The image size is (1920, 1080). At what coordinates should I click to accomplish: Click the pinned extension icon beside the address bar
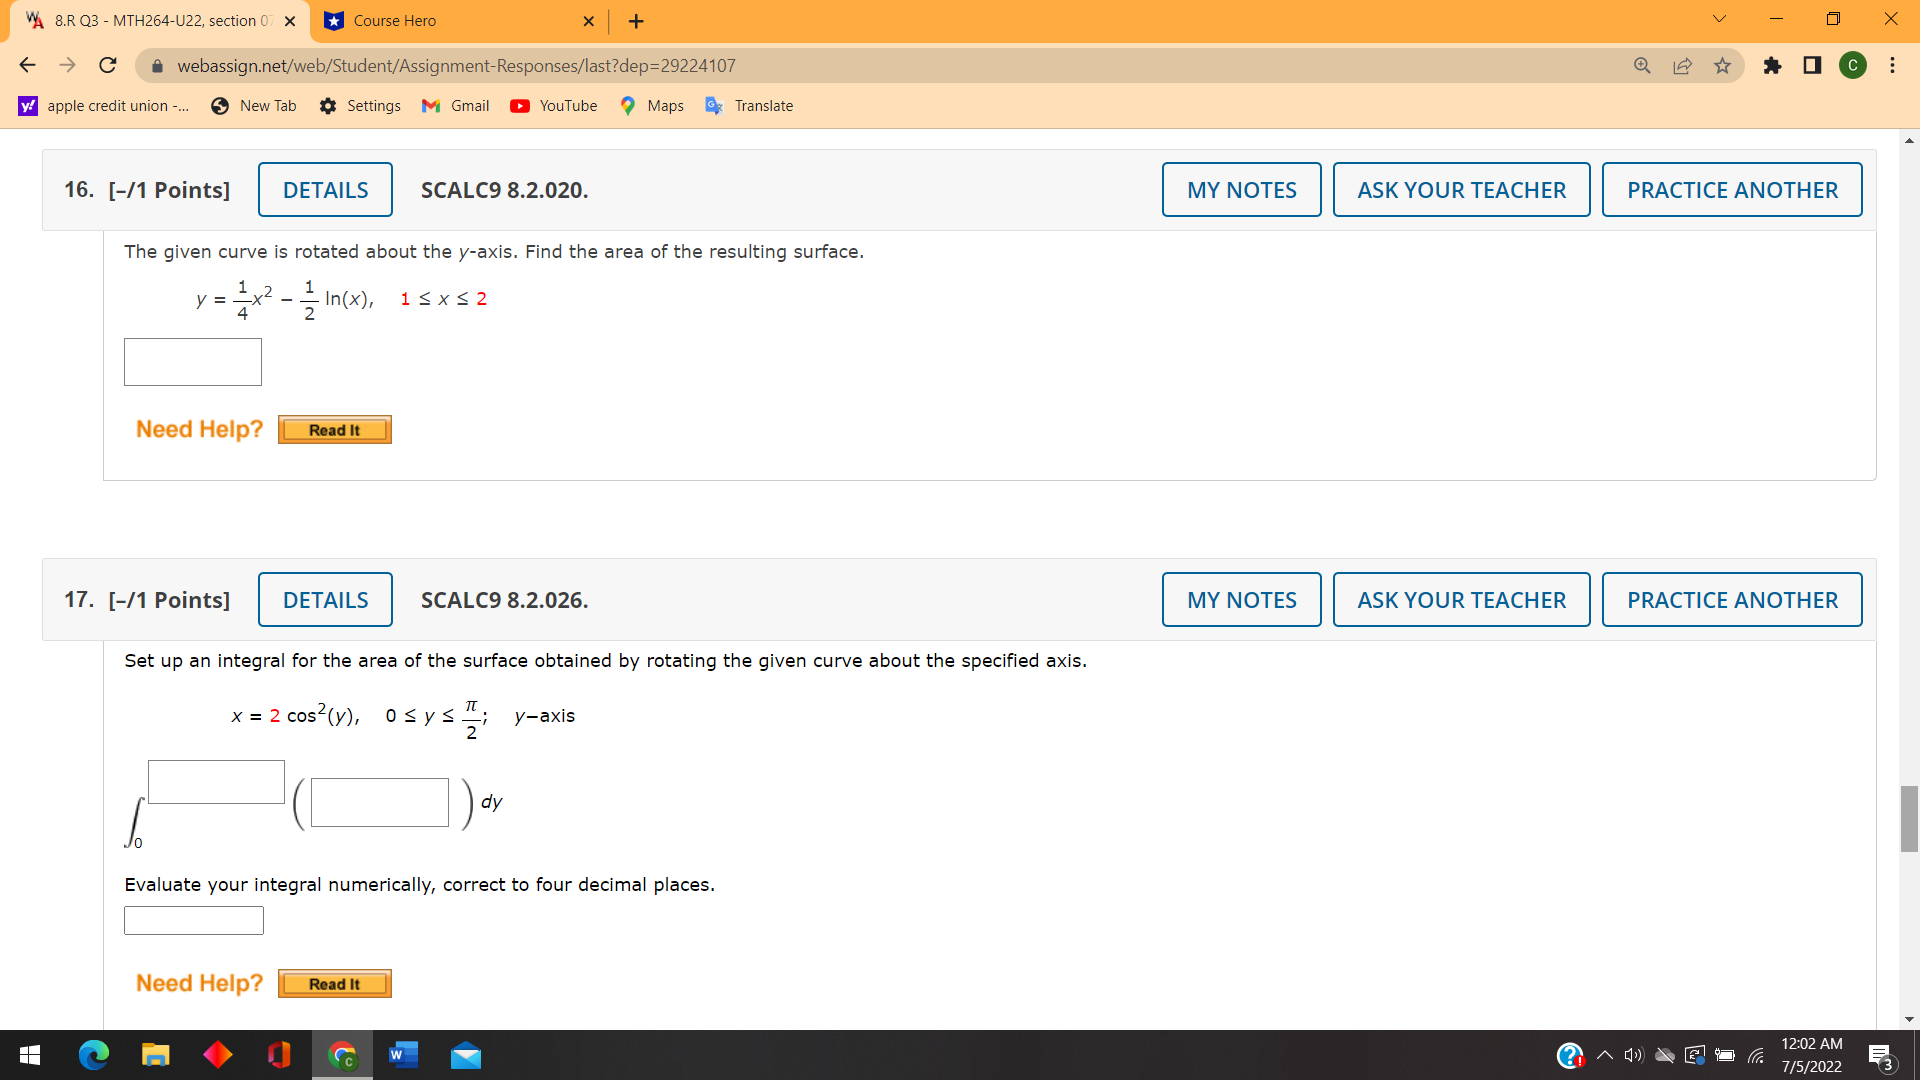pos(1773,65)
